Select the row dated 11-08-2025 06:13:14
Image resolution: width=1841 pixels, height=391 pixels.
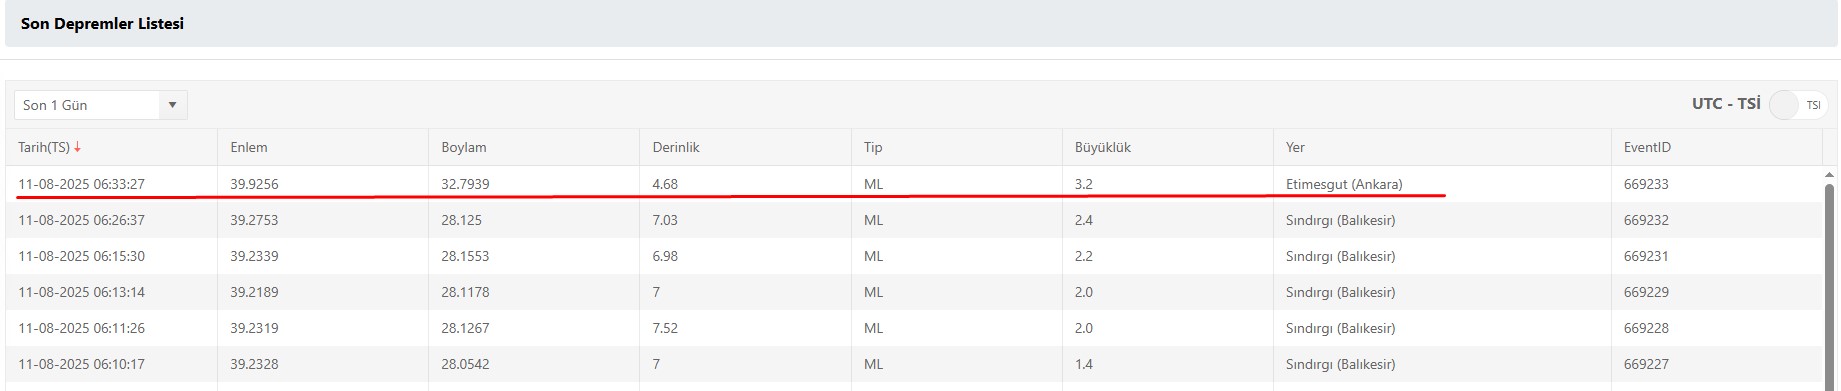point(914,292)
